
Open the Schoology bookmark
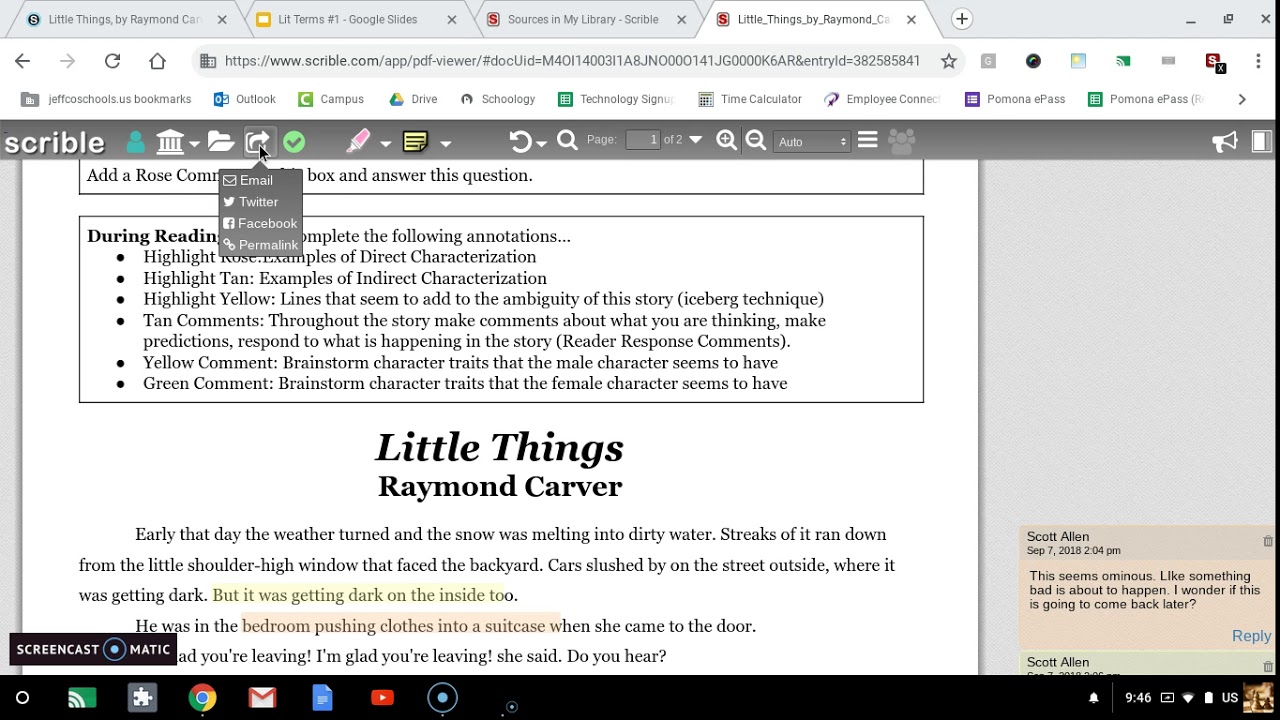(x=497, y=99)
